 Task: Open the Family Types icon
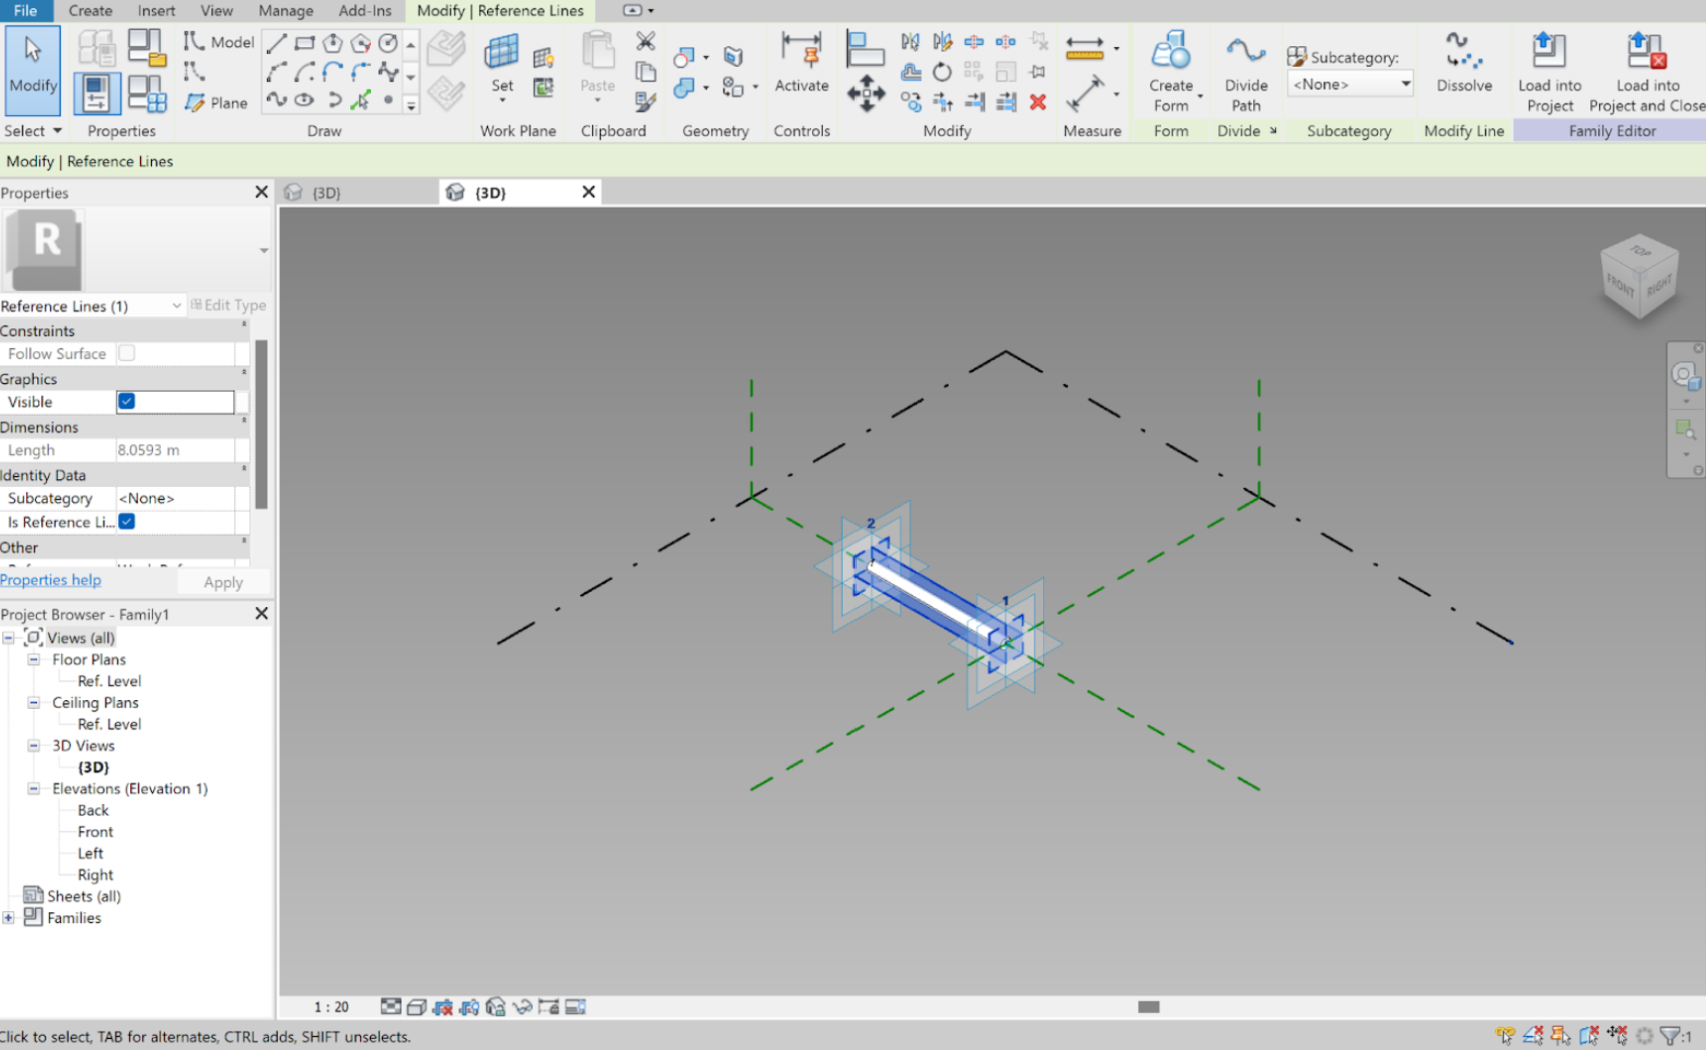pos(147,94)
